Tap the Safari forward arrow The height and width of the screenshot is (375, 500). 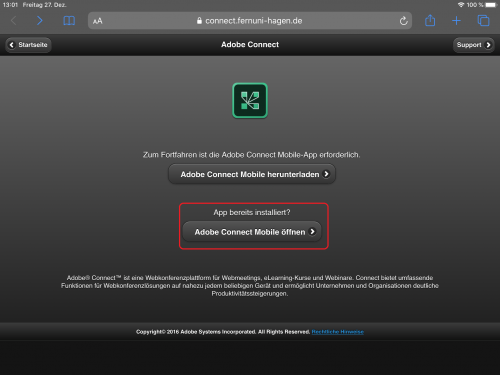(40, 21)
